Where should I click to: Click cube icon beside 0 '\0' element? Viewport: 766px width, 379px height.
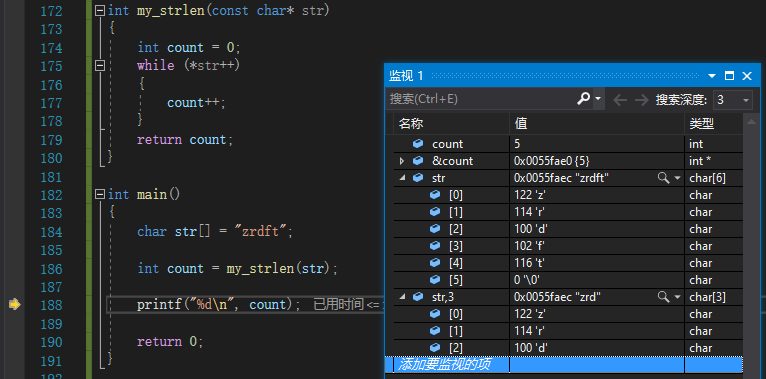pyautogui.click(x=435, y=280)
